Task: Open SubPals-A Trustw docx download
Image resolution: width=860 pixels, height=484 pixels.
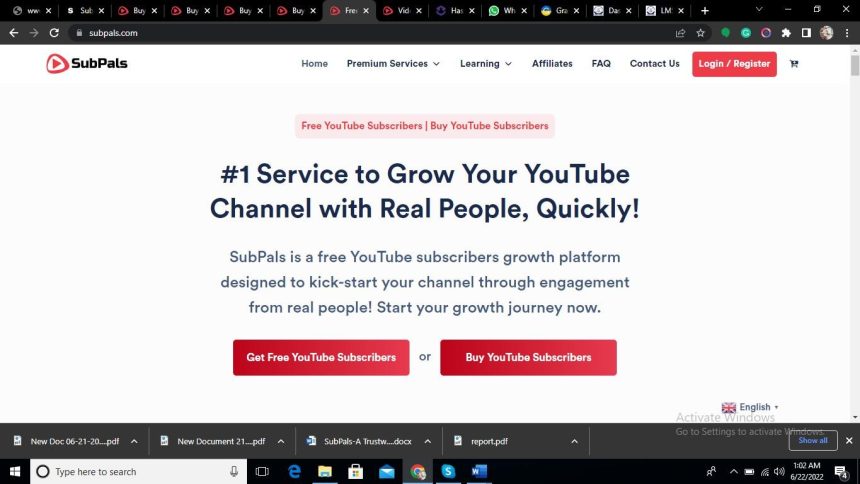Action: (367, 441)
